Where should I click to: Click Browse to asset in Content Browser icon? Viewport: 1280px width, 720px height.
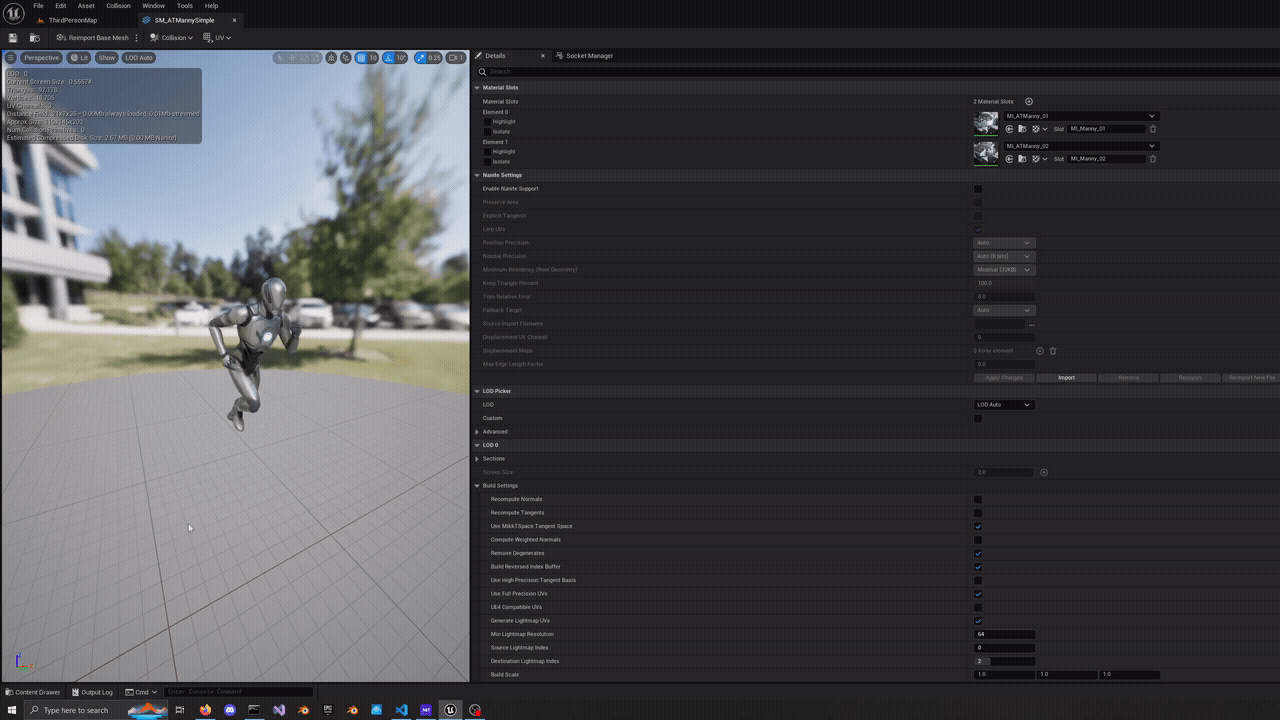click(34, 38)
